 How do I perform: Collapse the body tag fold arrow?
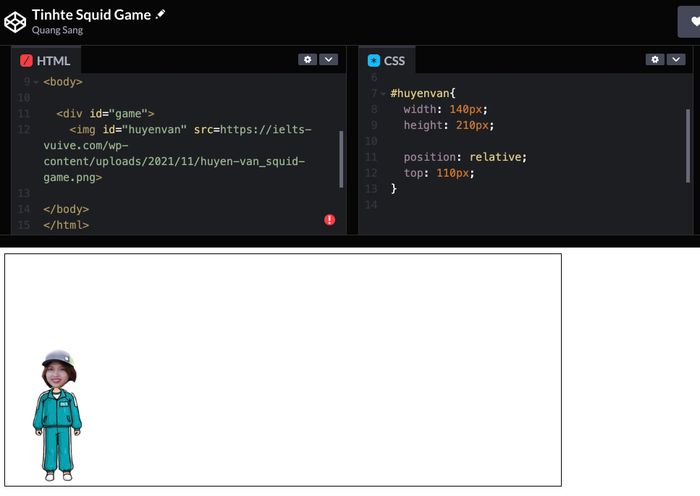click(x=36, y=82)
